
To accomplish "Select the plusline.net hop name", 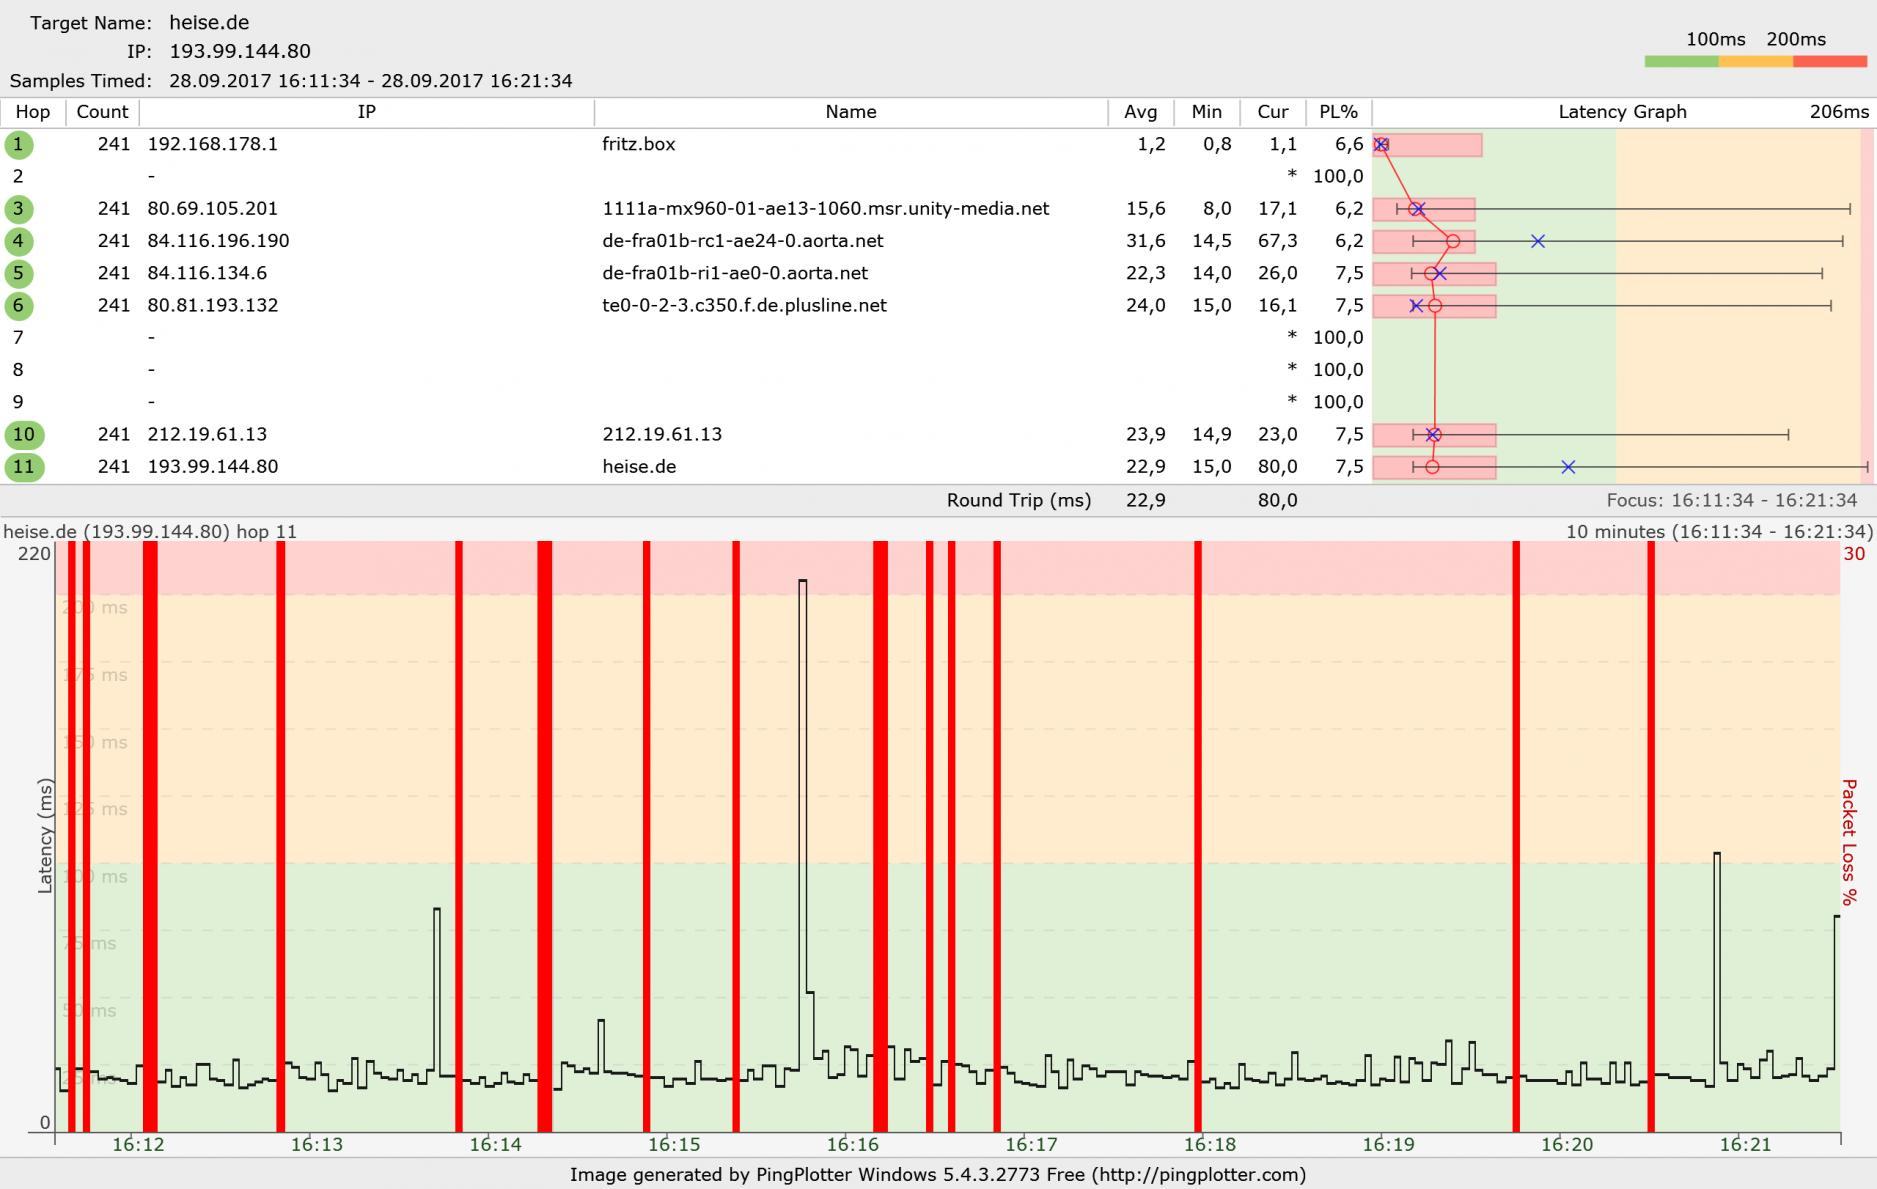I will coord(744,305).
